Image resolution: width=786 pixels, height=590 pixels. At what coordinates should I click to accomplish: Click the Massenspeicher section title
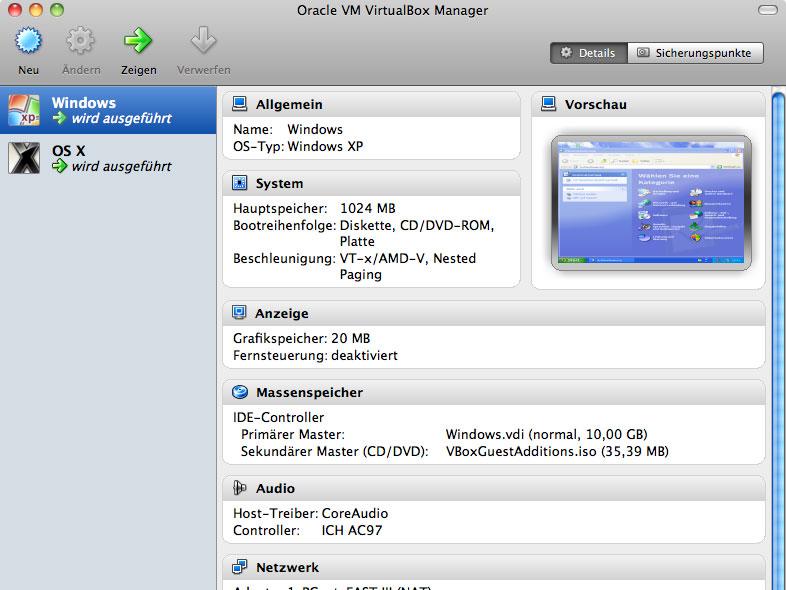309,392
